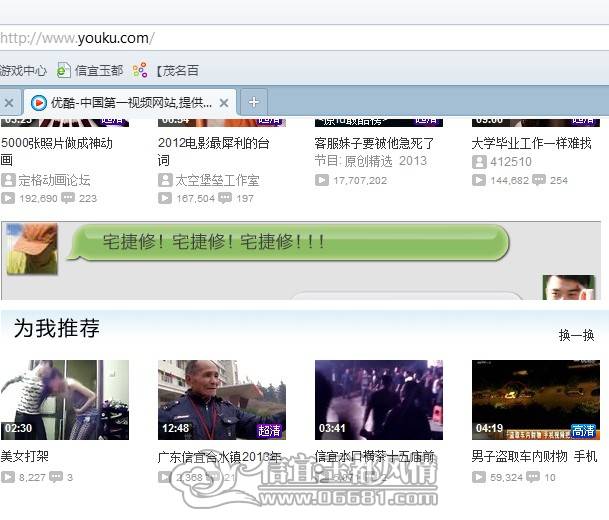Click the colorful dots icon beside 茂名百

[x=140, y=70]
